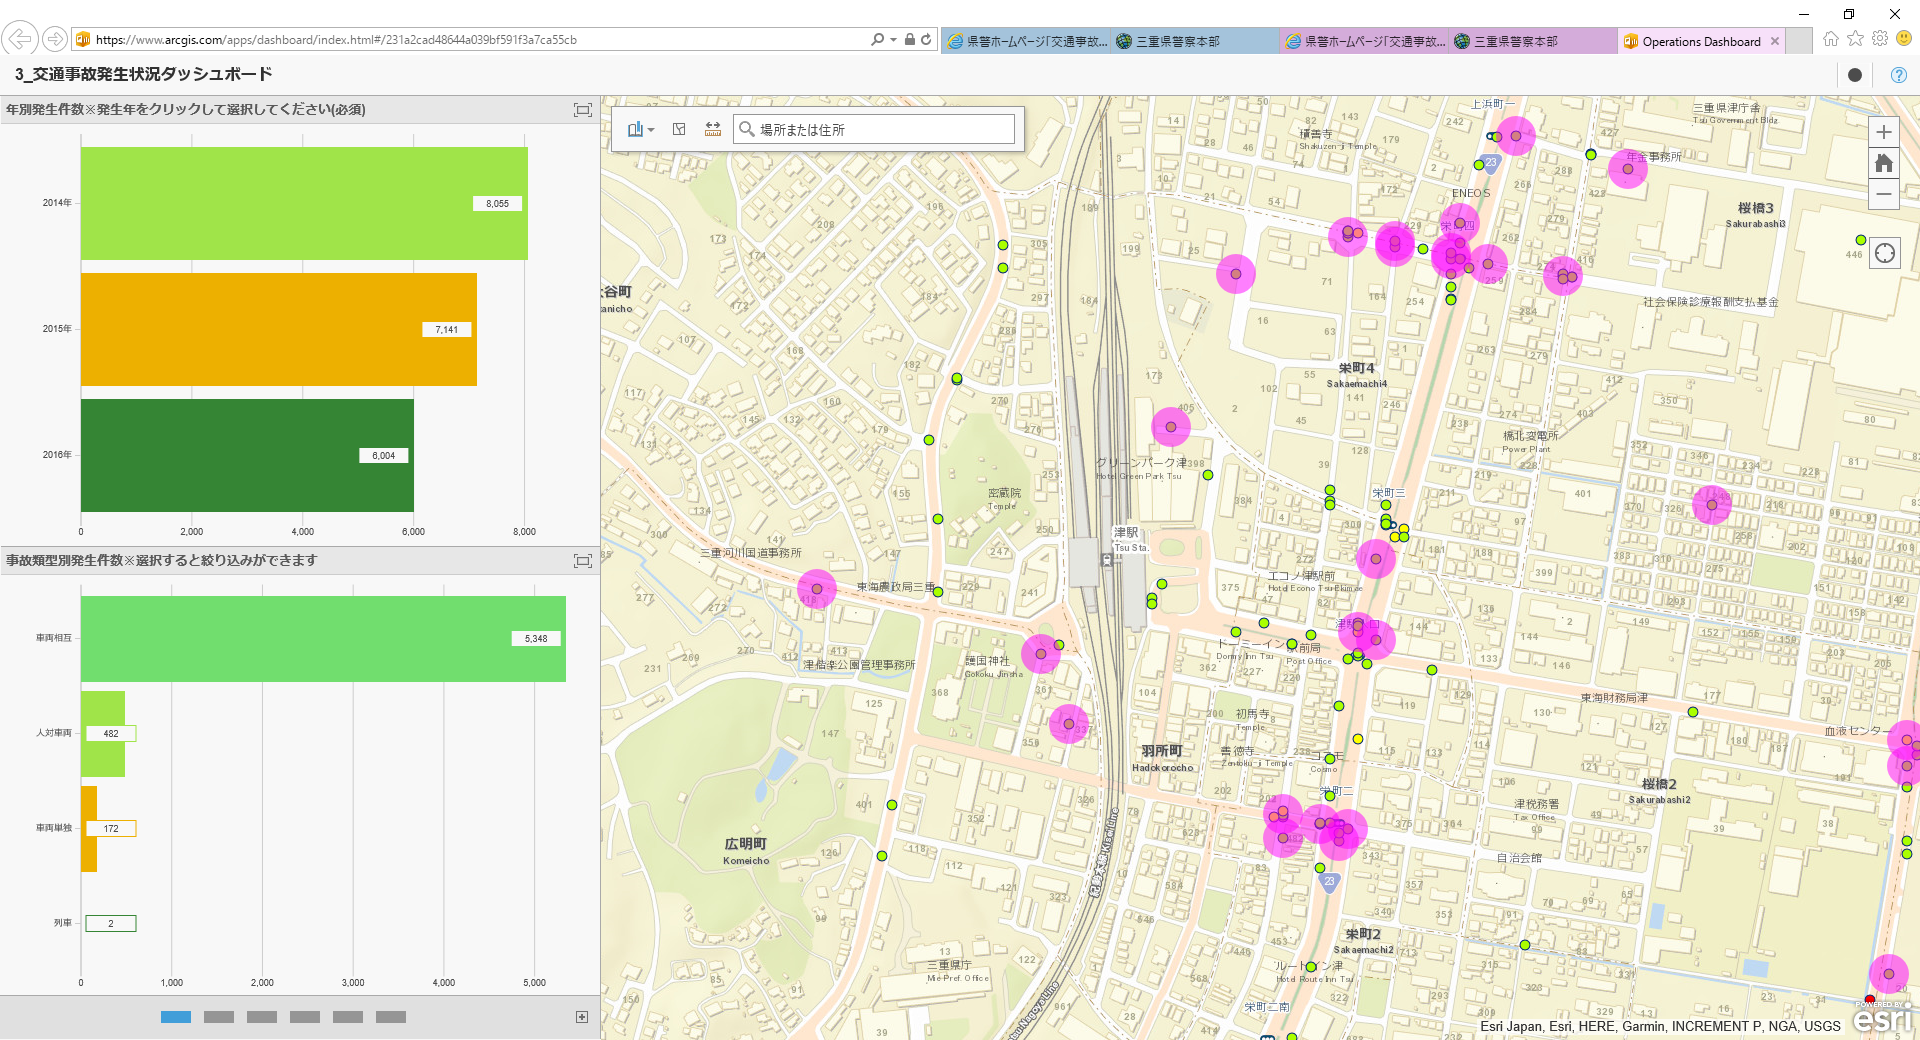Switch to the Operations Dashboard browser tab
The image size is (1920, 1040).
(x=1700, y=41)
